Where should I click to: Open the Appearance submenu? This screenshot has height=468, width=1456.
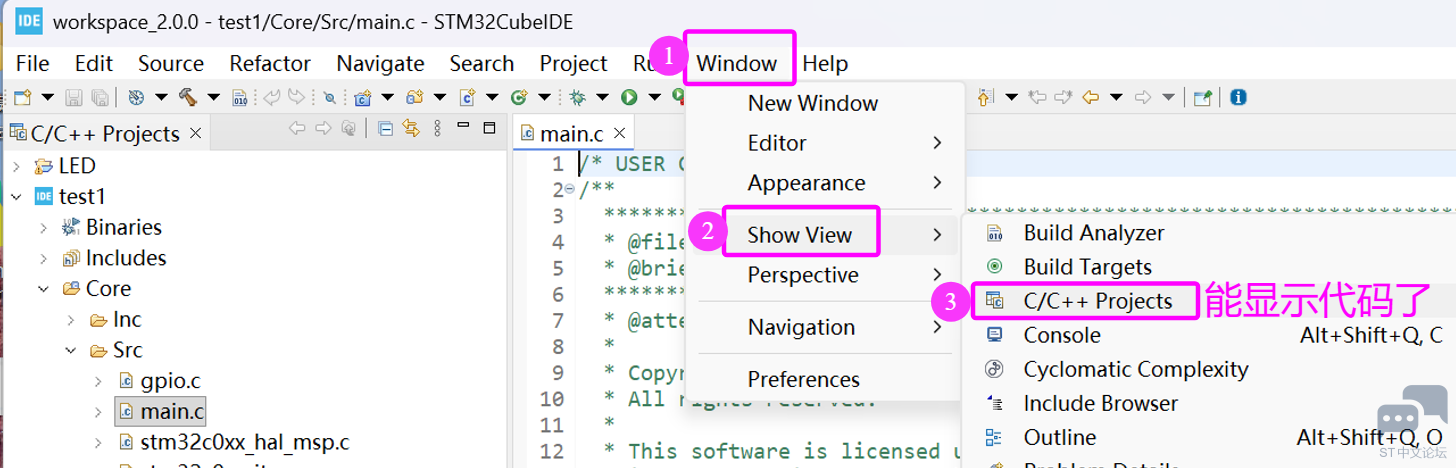coord(825,183)
